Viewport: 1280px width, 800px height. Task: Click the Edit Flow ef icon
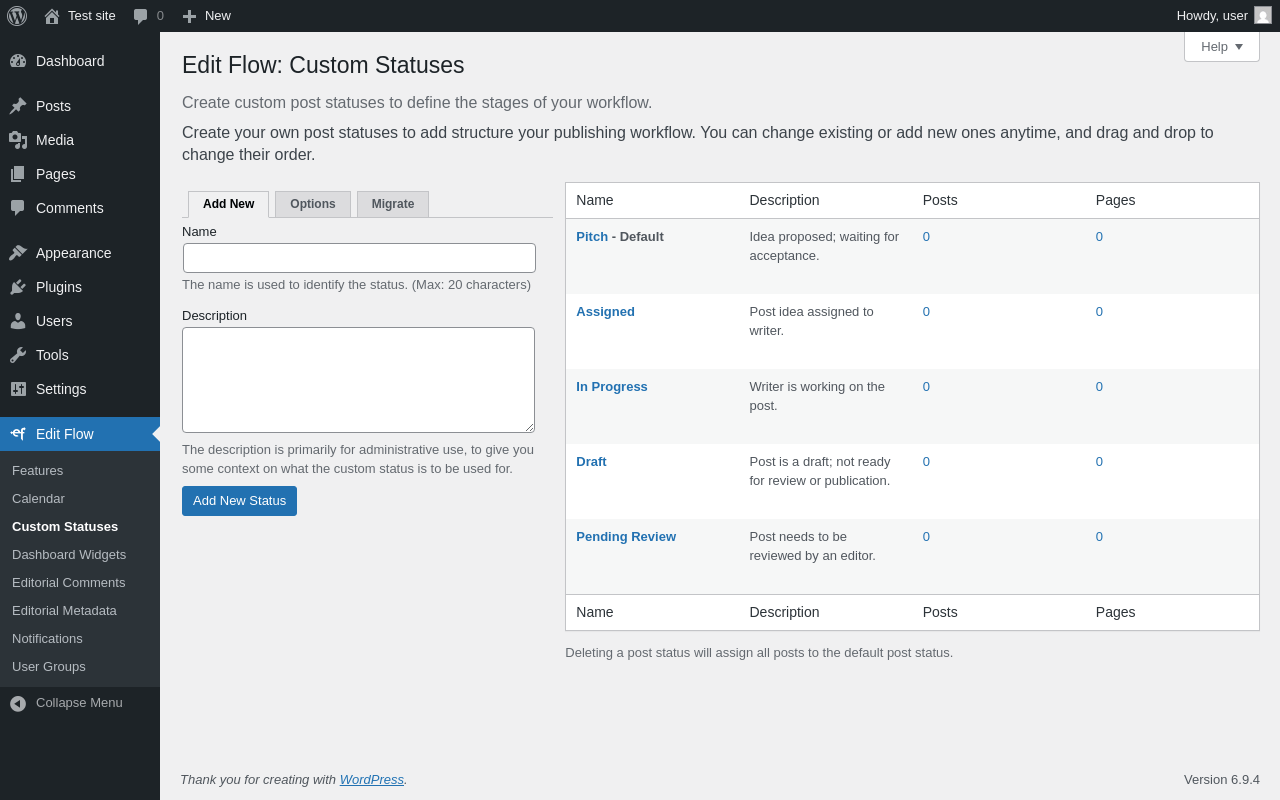click(x=18, y=434)
